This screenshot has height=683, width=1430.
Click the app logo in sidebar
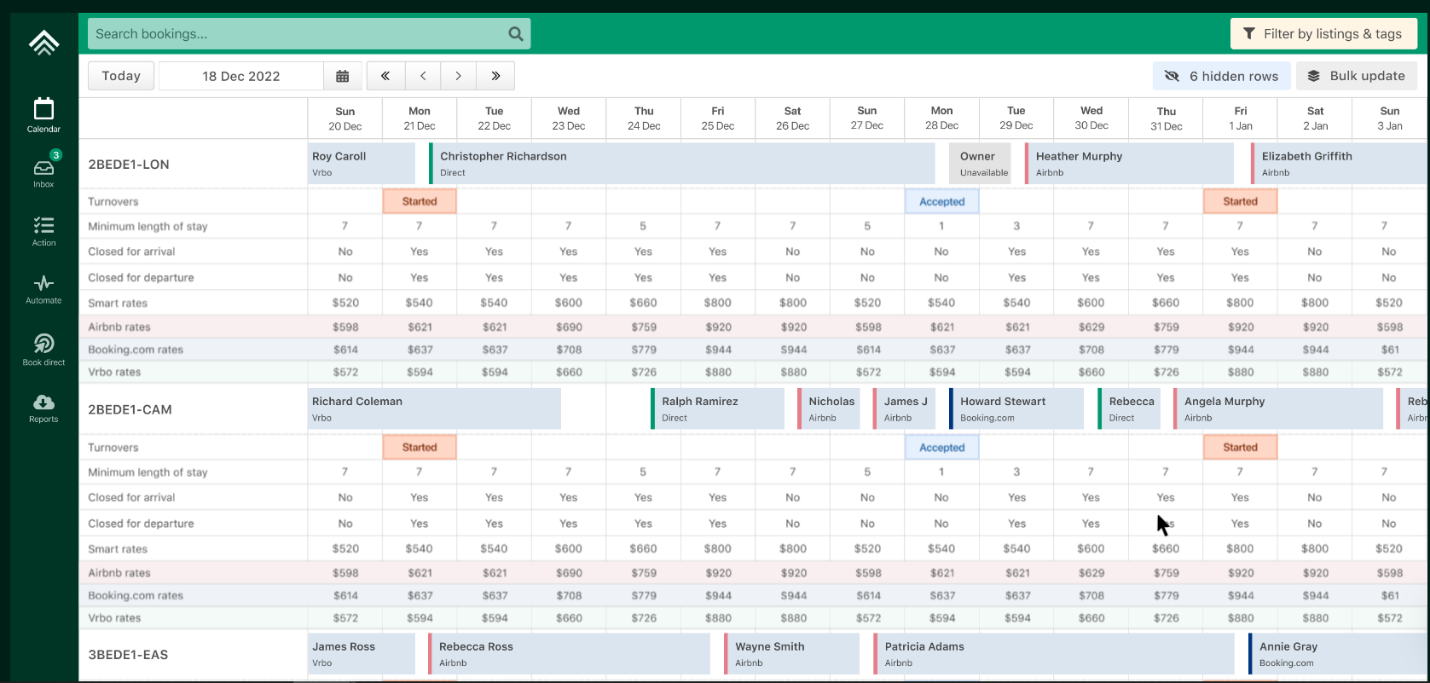click(44, 42)
